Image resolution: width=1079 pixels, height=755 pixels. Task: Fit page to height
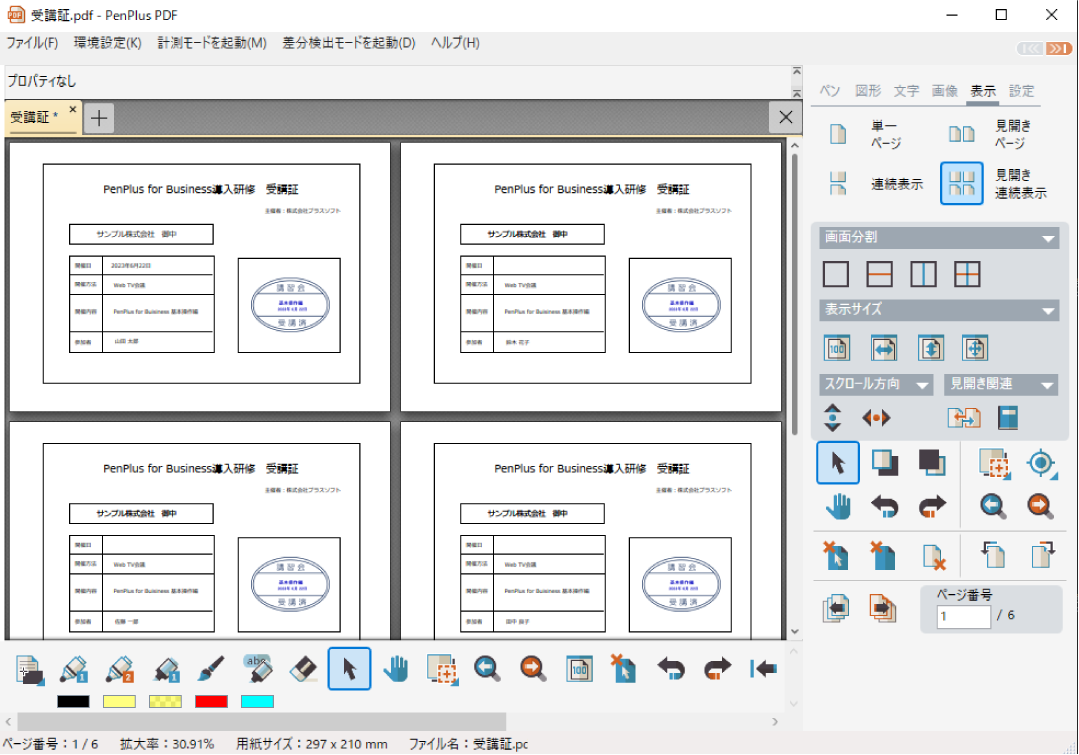click(930, 348)
